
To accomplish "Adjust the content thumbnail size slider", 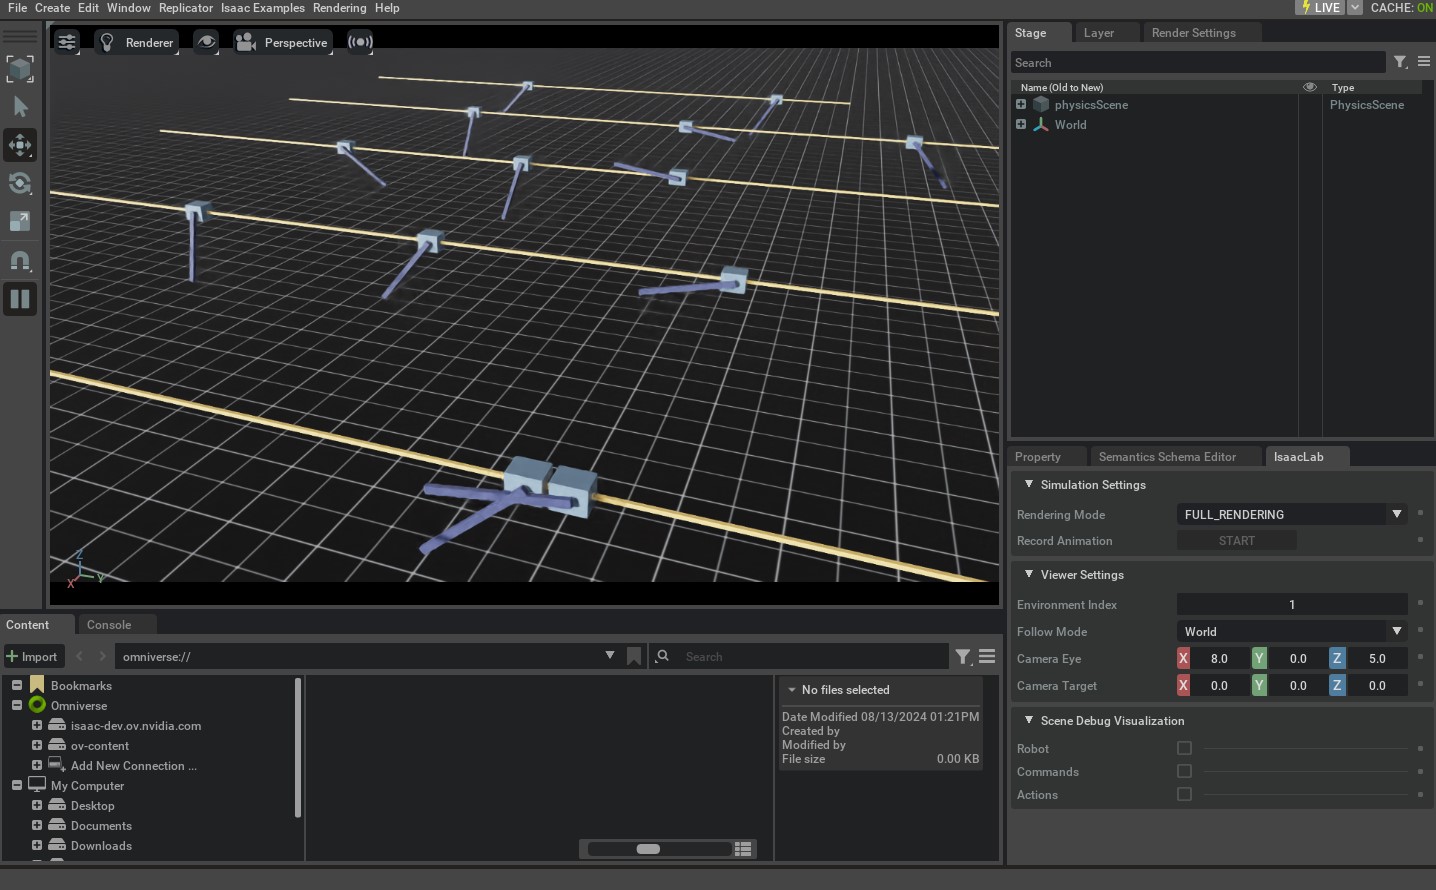I will [649, 849].
